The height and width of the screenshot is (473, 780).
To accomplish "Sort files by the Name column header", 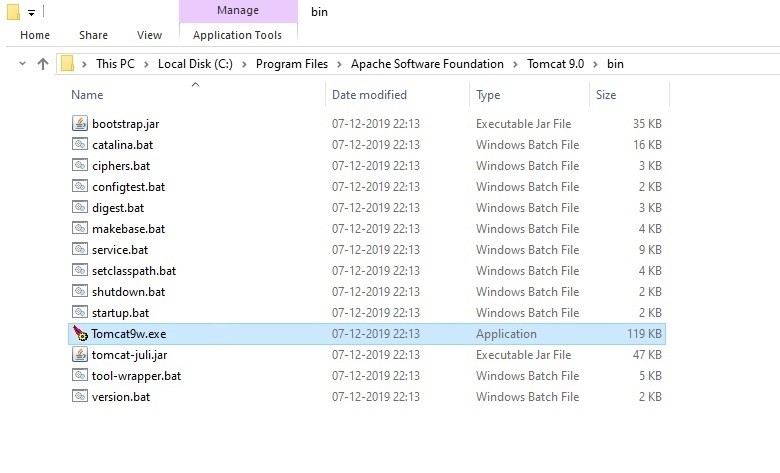I will (87, 95).
